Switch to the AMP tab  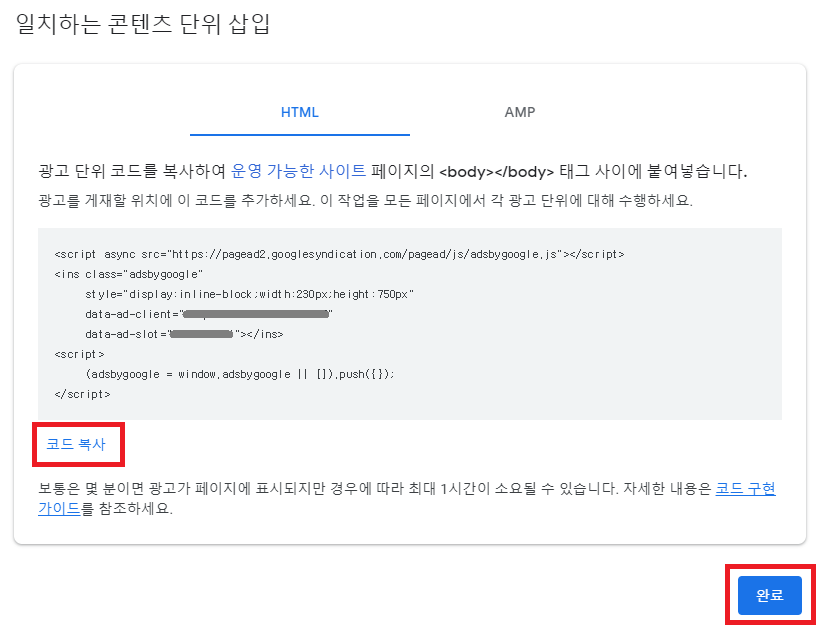pyautogui.click(x=520, y=113)
